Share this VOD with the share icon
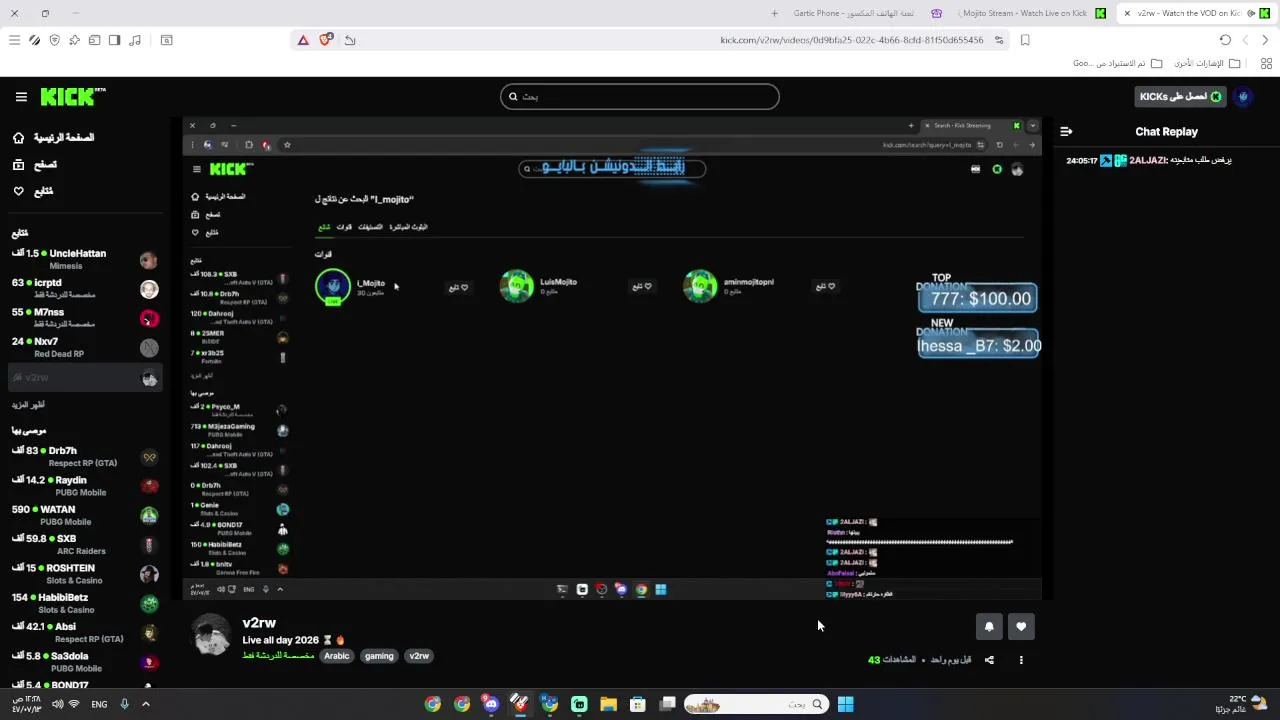The width and height of the screenshot is (1280, 720). [x=989, y=660]
